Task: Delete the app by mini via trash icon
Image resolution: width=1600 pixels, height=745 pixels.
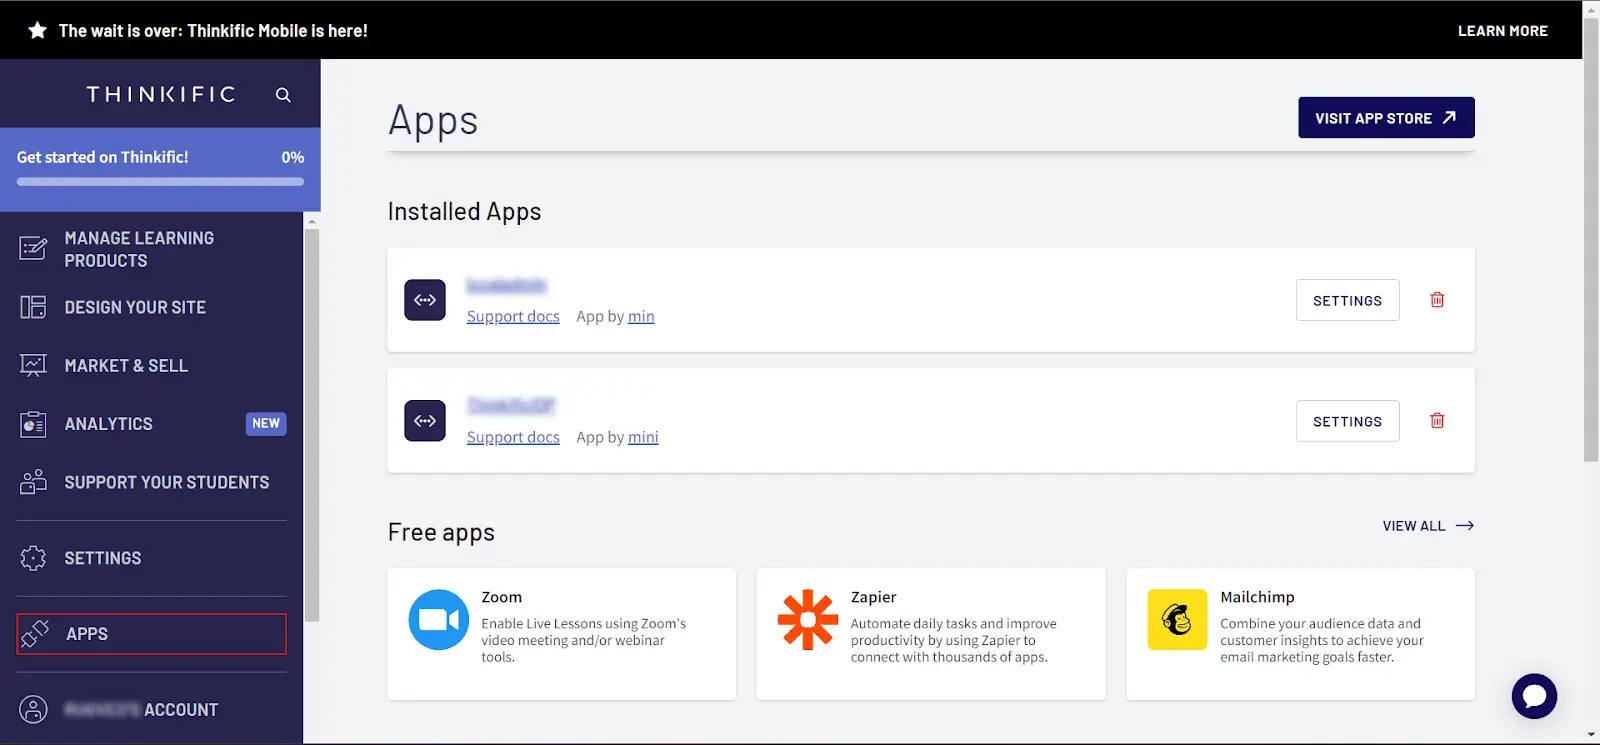Action: click(x=1437, y=421)
